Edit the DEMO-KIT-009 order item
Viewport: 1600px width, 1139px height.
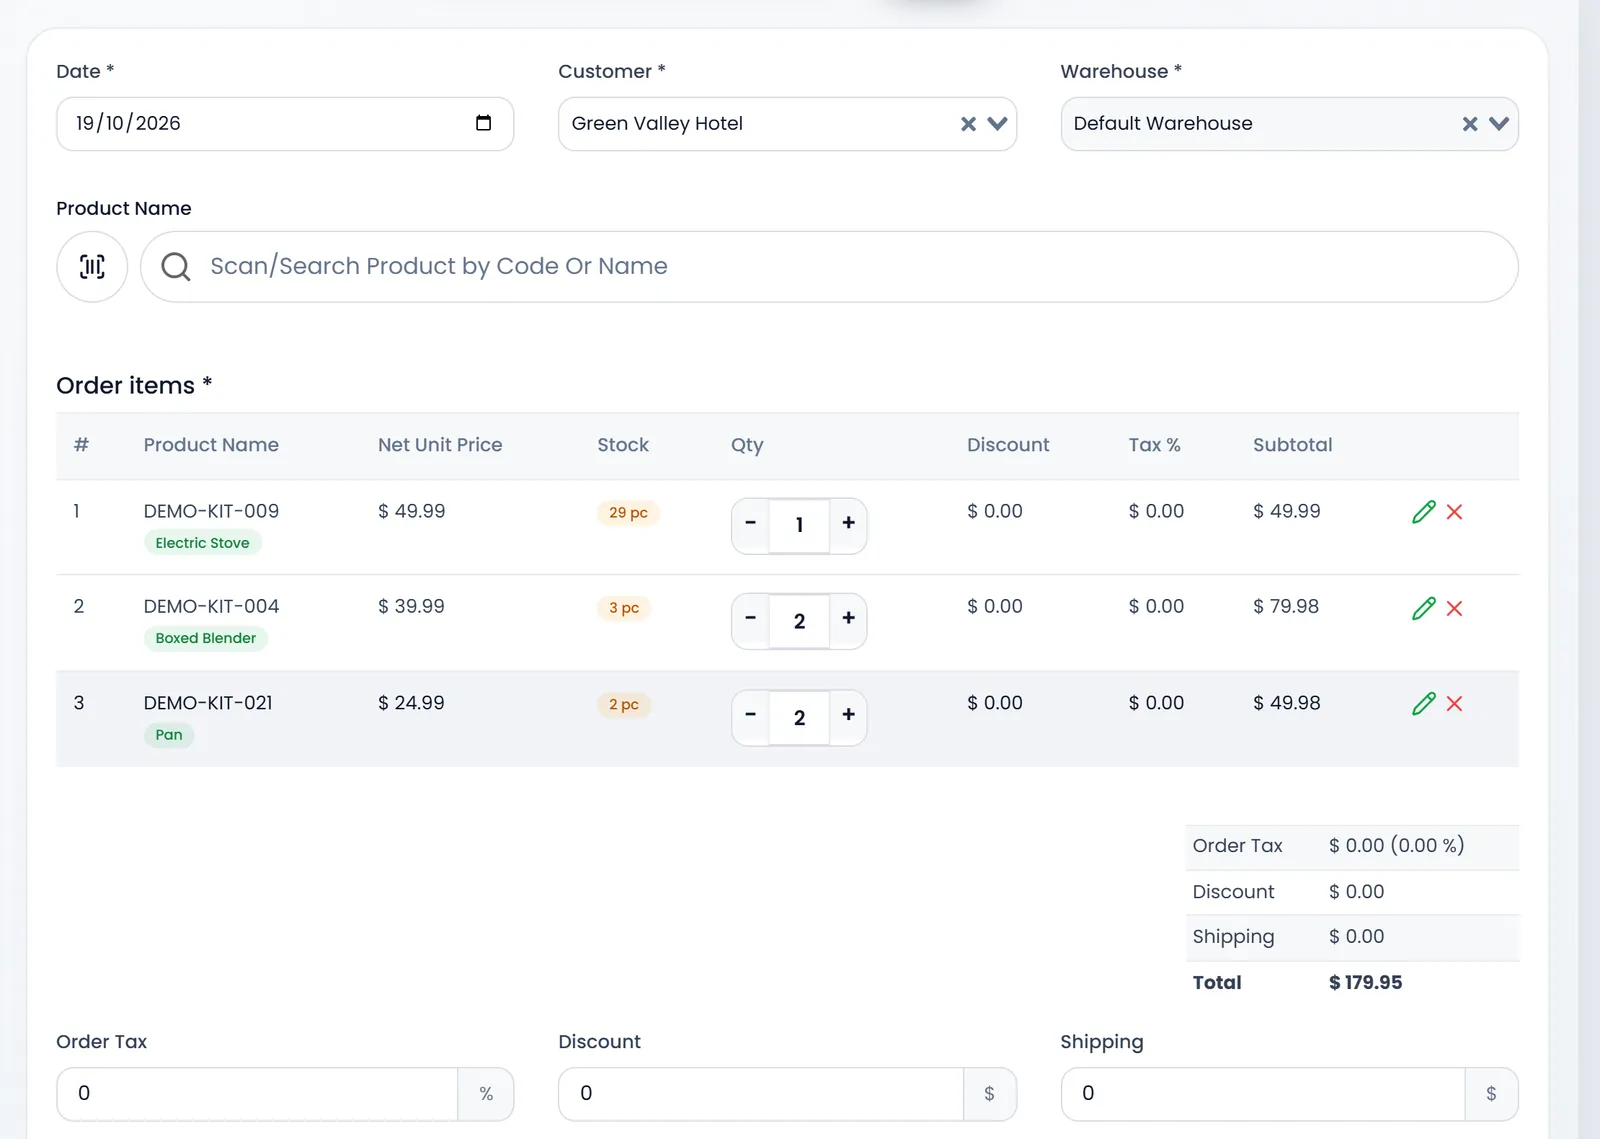click(1424, 512)
